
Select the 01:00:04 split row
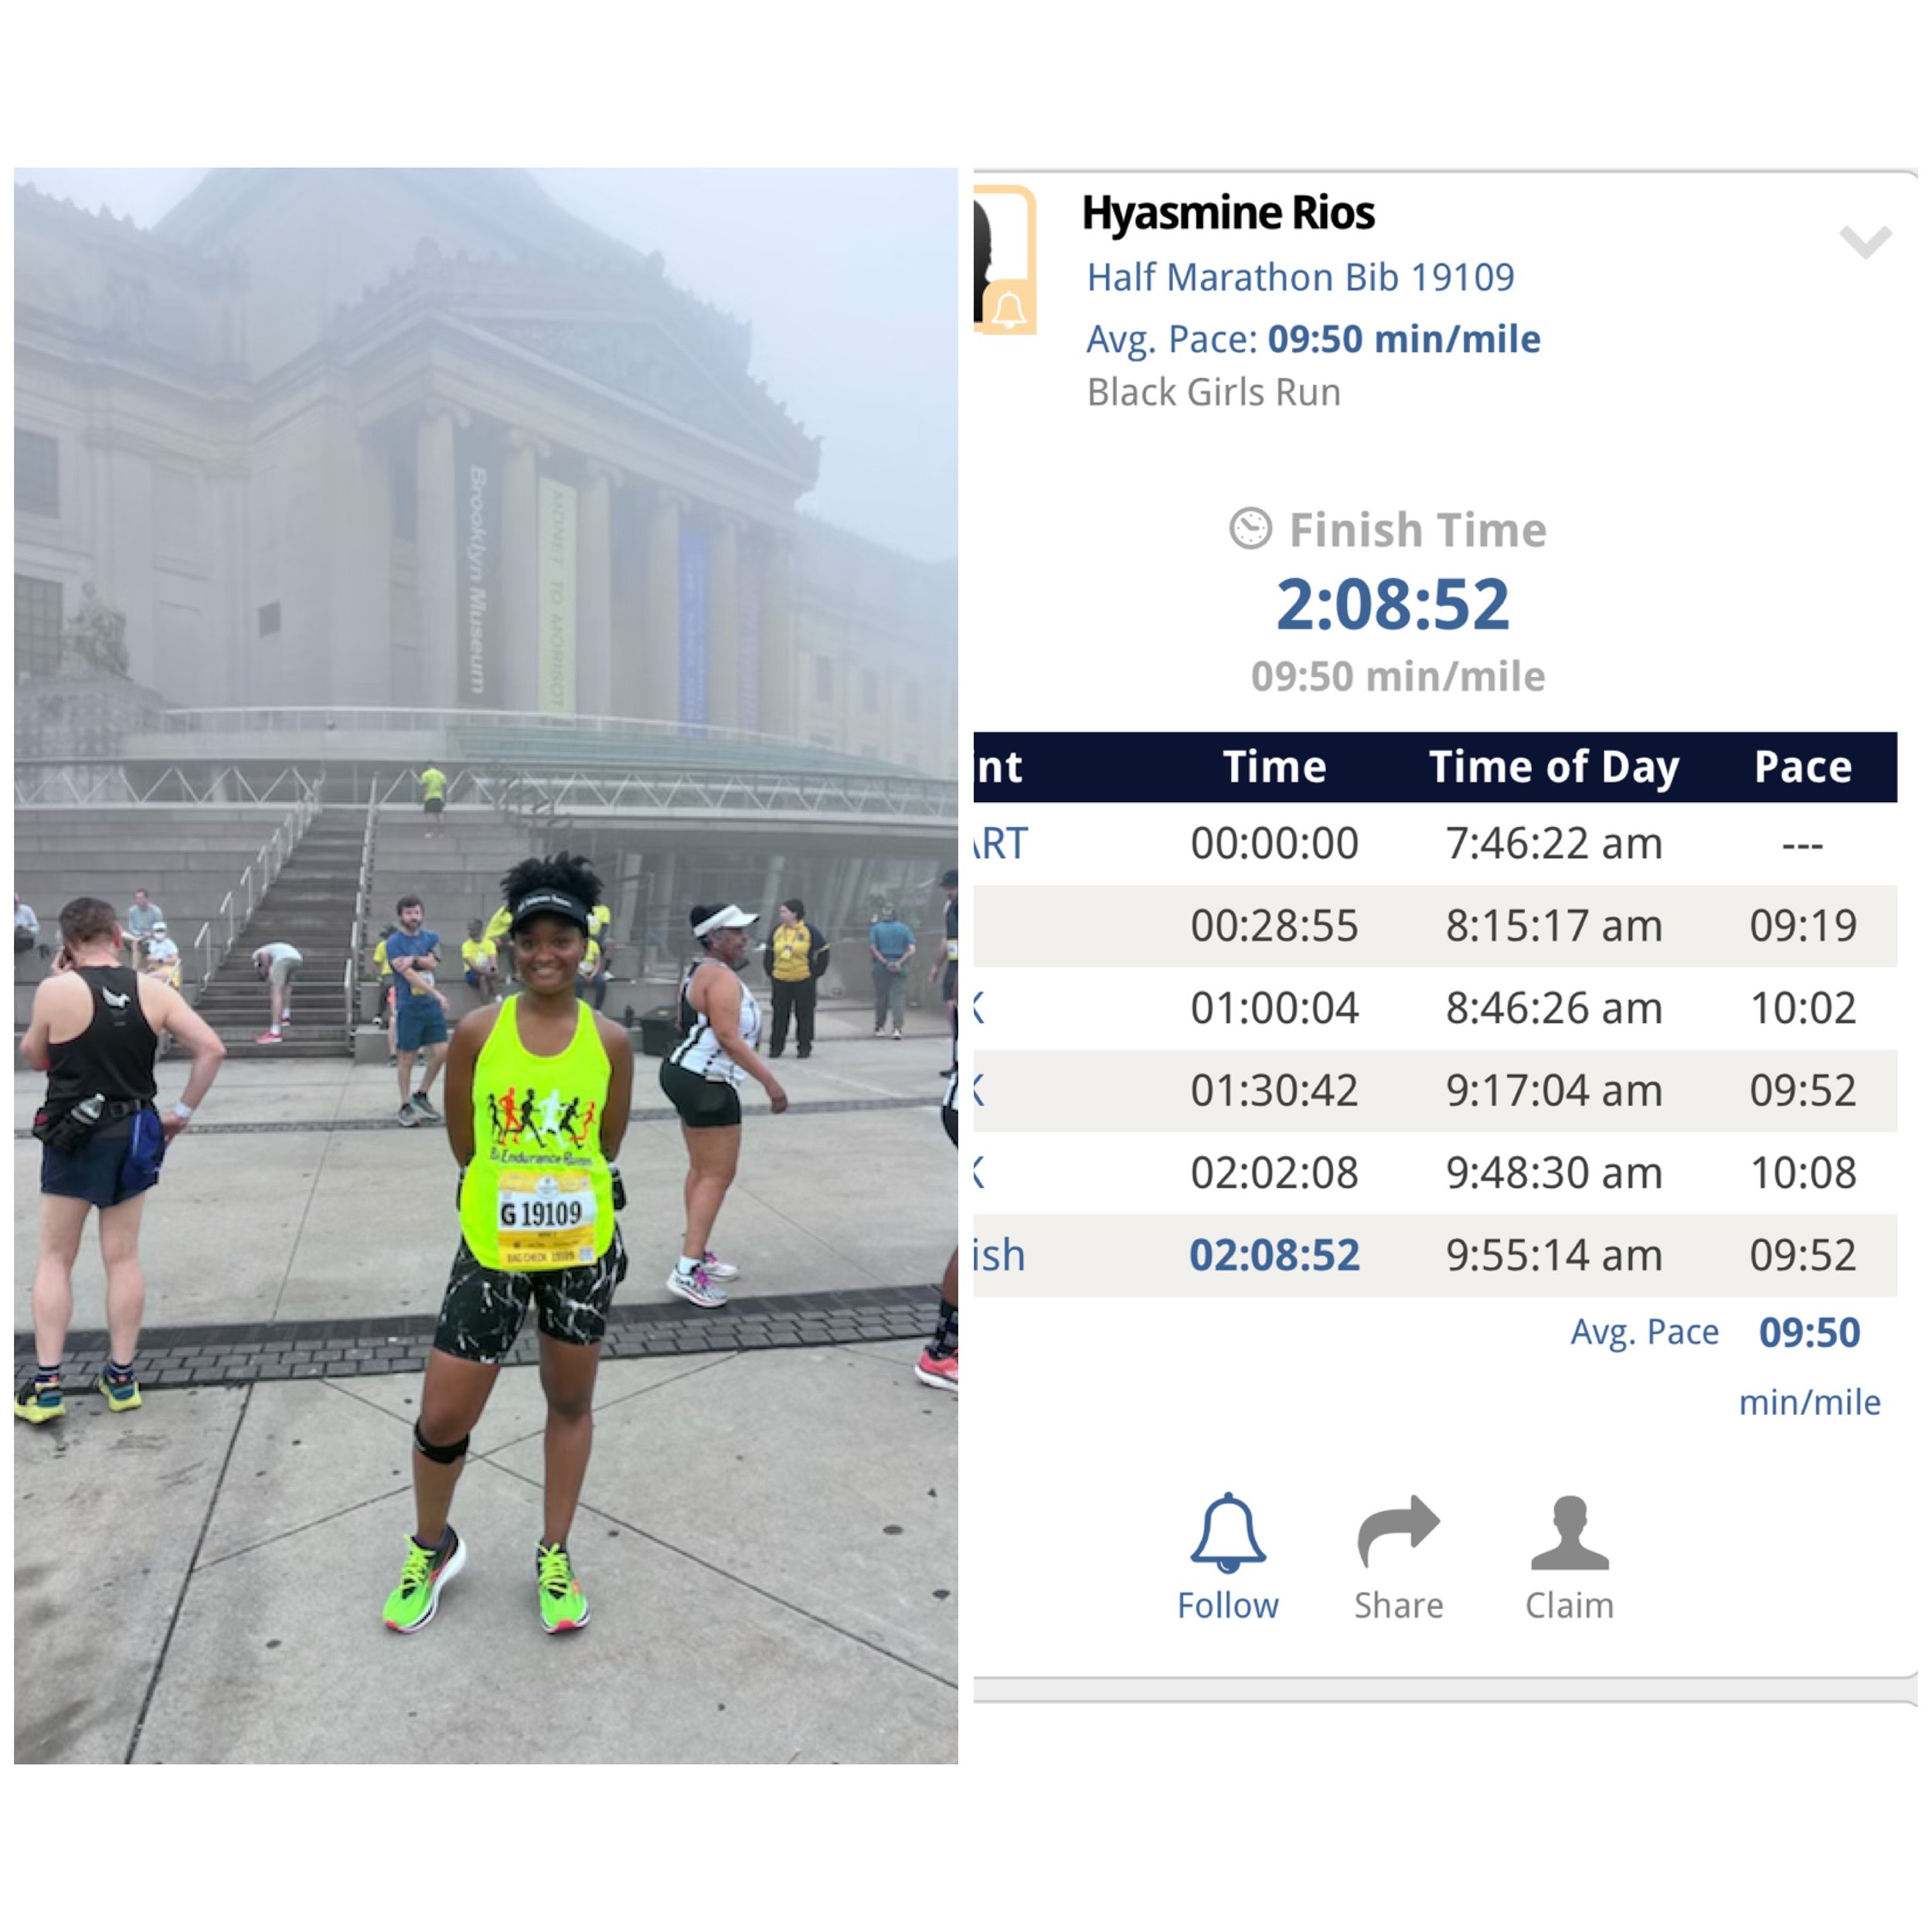(x=1435, y=1008)
